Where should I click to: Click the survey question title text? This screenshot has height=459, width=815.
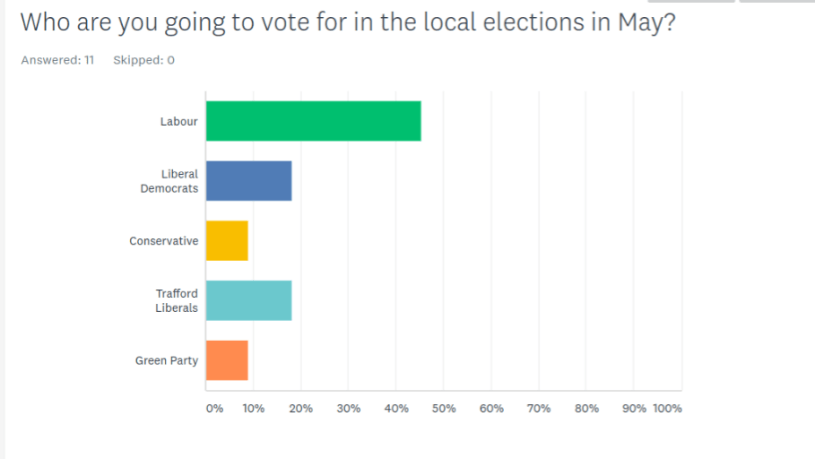[347, 21]
